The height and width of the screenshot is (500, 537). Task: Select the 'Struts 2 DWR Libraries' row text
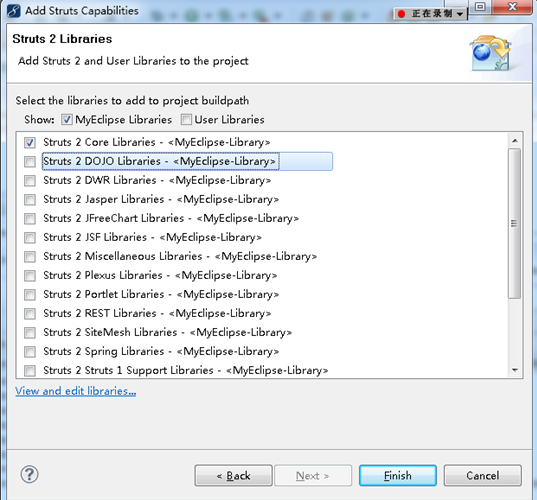tap(157, 180)
